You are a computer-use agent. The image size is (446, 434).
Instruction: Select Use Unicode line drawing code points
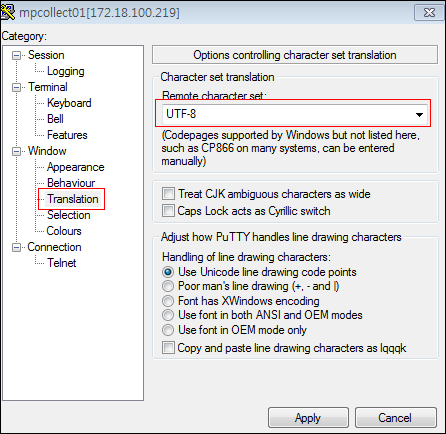[168, 272]
